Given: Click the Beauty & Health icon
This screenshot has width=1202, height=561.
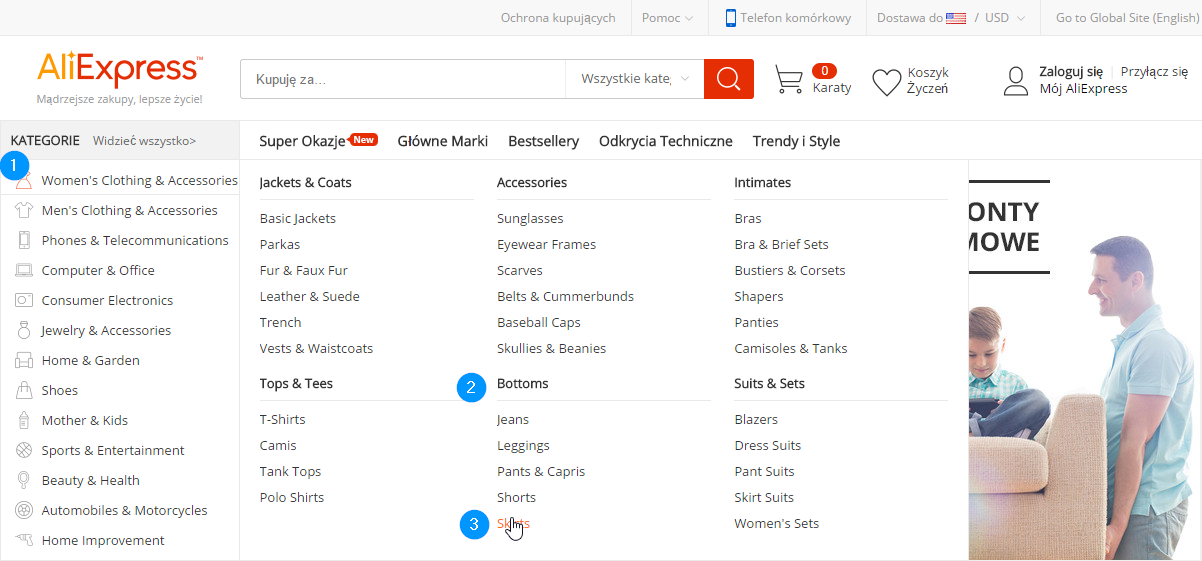Looking at the screenshot, I should point(24,480).
